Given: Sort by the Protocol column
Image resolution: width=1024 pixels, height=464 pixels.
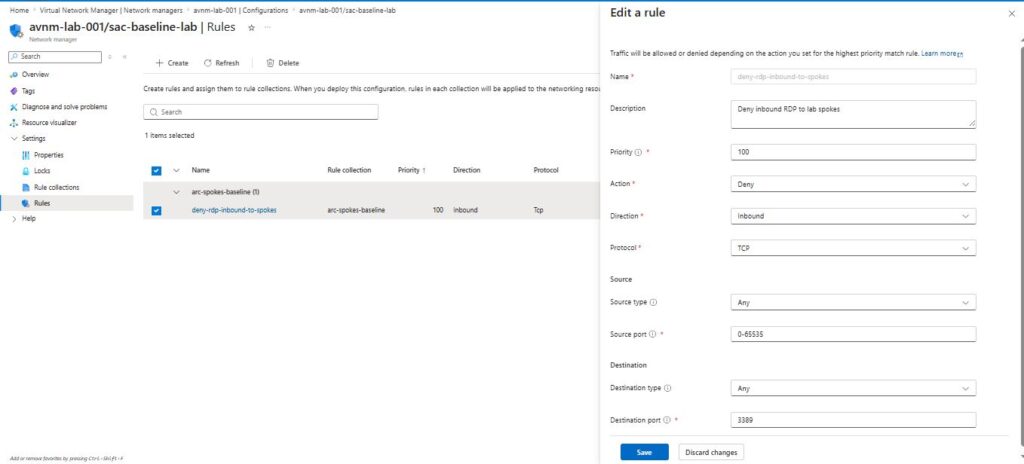Looking at the screenshot, I should (x=545, y=170).
